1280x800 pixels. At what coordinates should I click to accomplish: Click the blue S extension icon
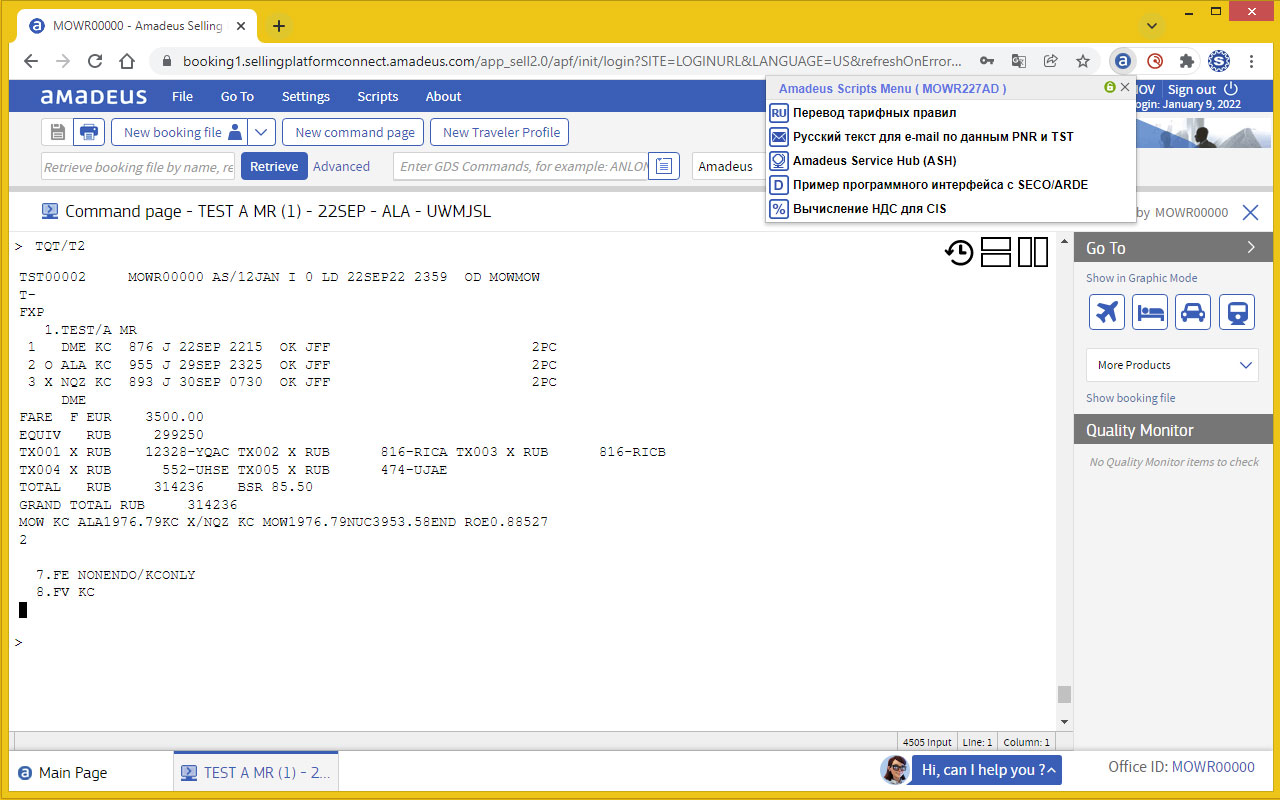[1219, 61]
